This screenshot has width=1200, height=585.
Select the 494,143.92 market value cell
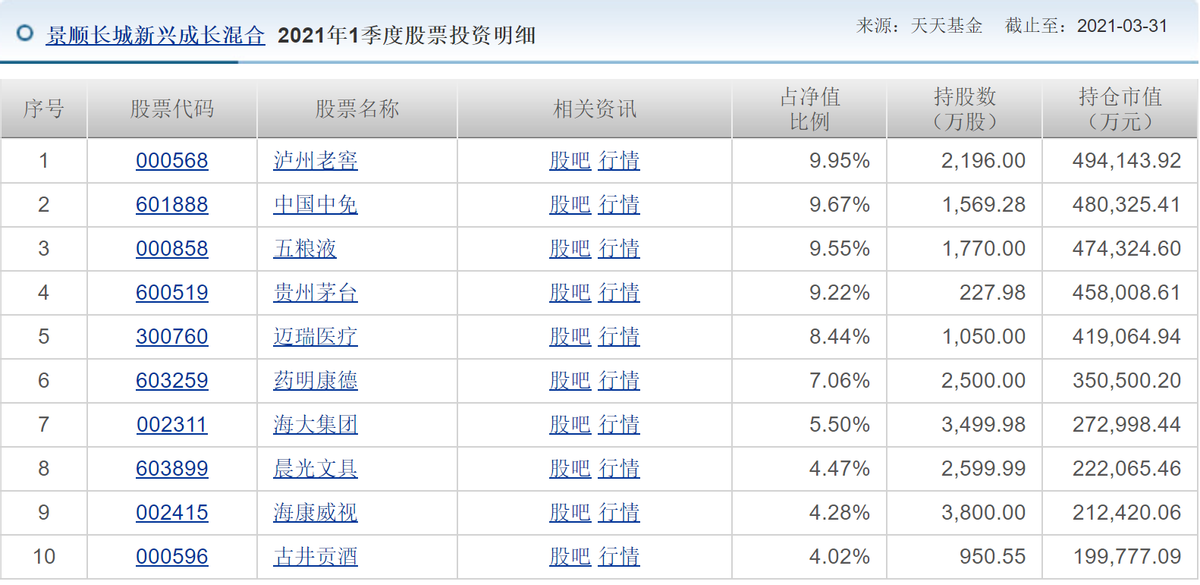pos(1120,161)
